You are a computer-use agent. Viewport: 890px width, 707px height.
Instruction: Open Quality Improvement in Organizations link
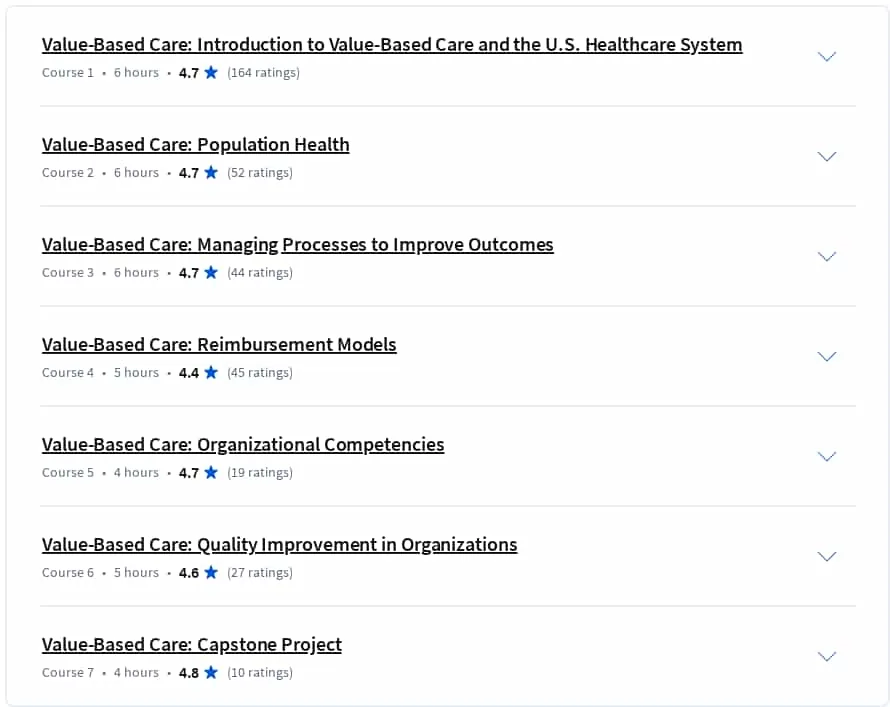click(x=279, y=545)
